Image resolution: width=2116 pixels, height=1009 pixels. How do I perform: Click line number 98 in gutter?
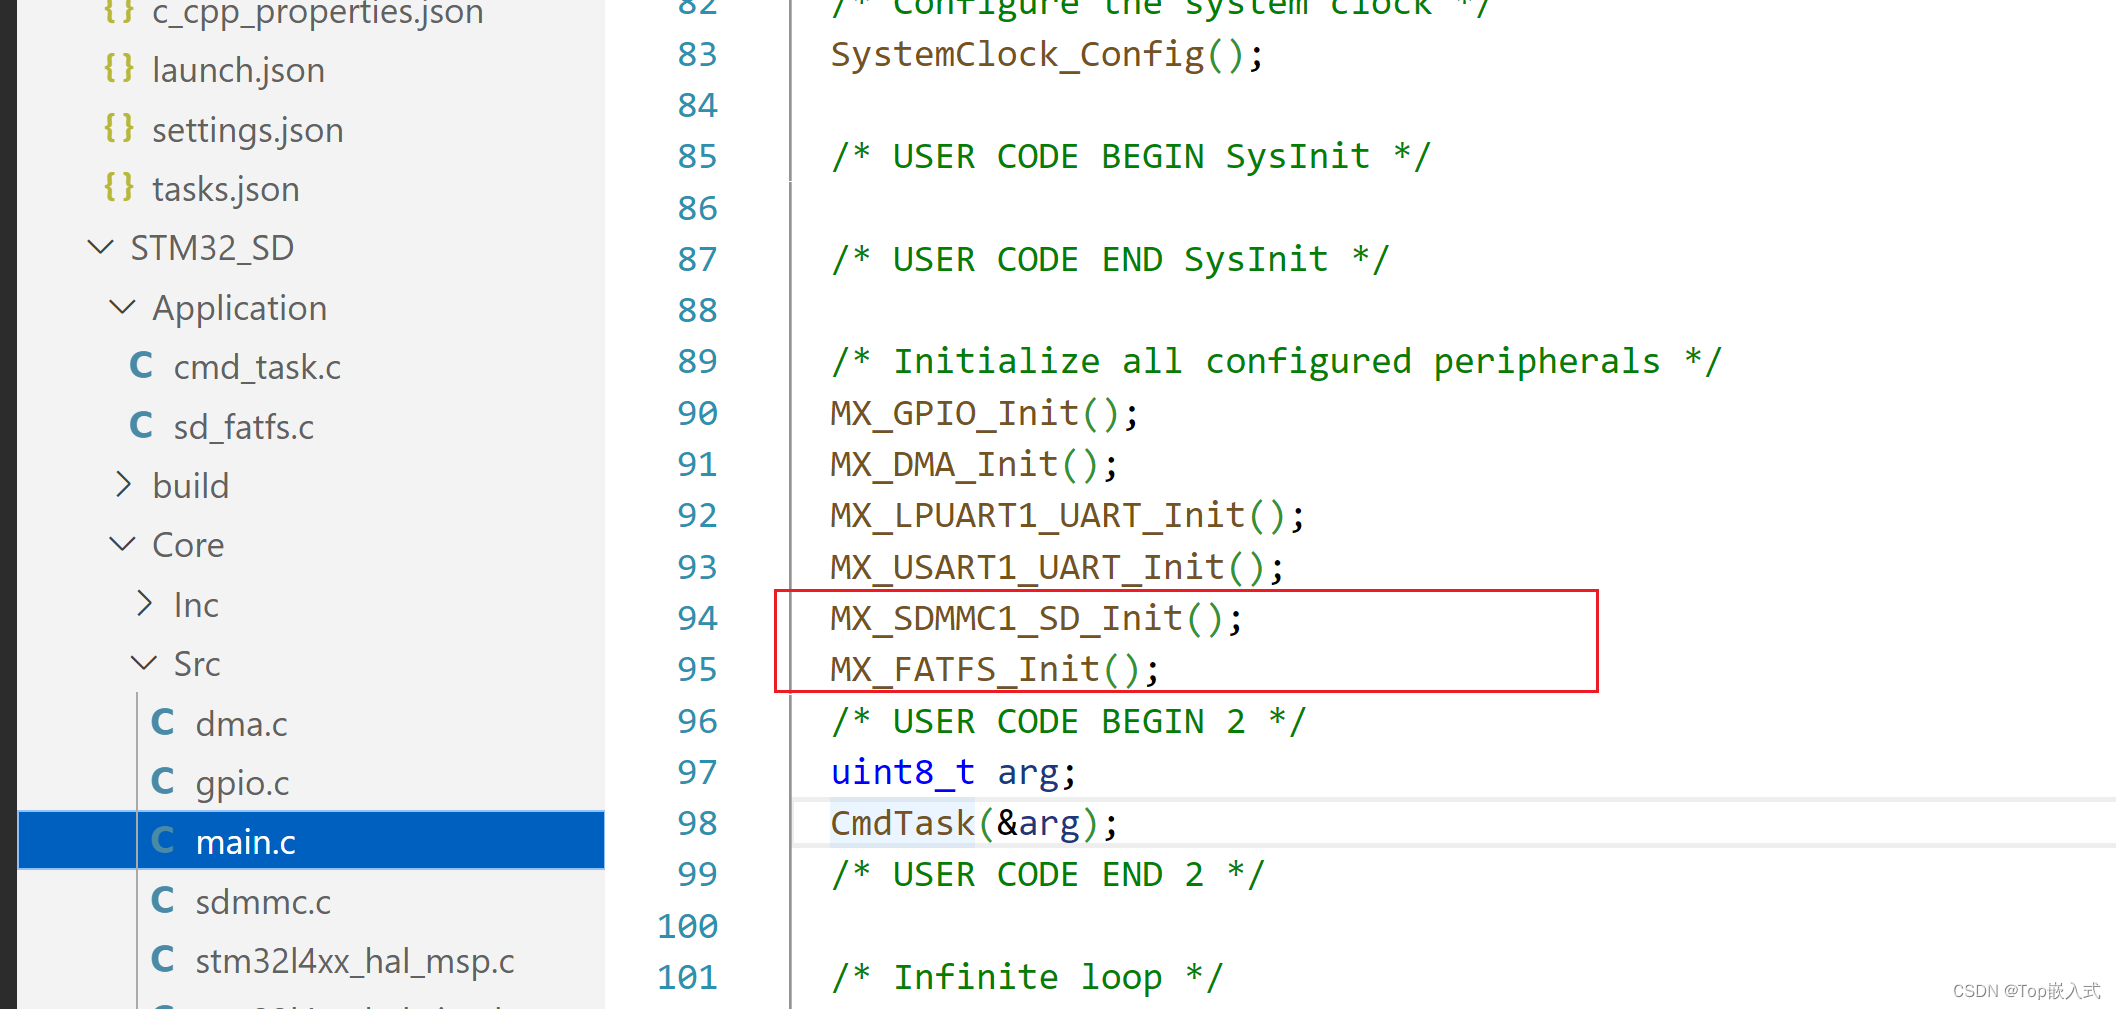coord(697,823)
